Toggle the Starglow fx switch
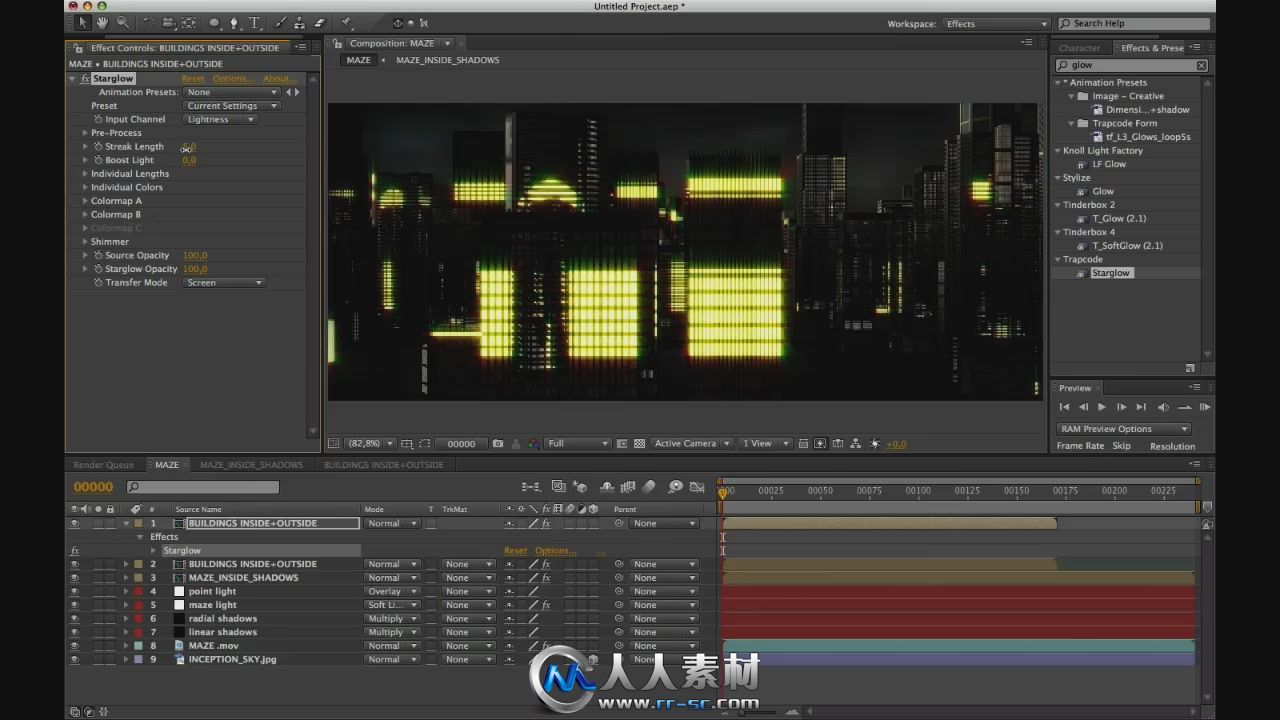This screenshot has width=1280, height=720. pyautogui.click(x=85, y=78)
